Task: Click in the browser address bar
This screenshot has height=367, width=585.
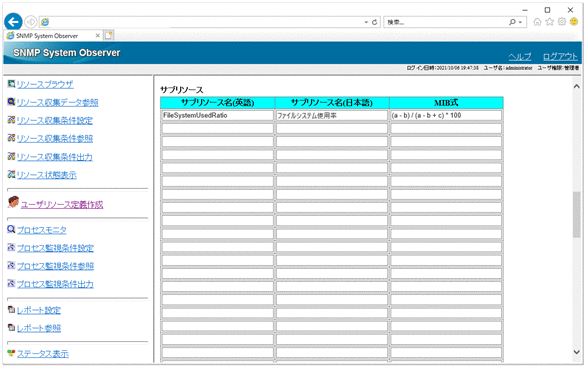Action: point(201,22)
